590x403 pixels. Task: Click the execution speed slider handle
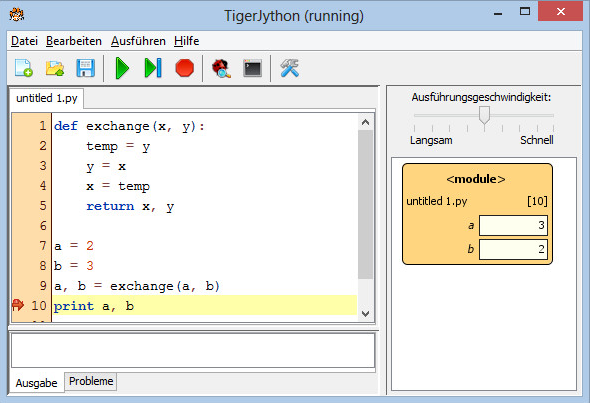tap(484, 115)
